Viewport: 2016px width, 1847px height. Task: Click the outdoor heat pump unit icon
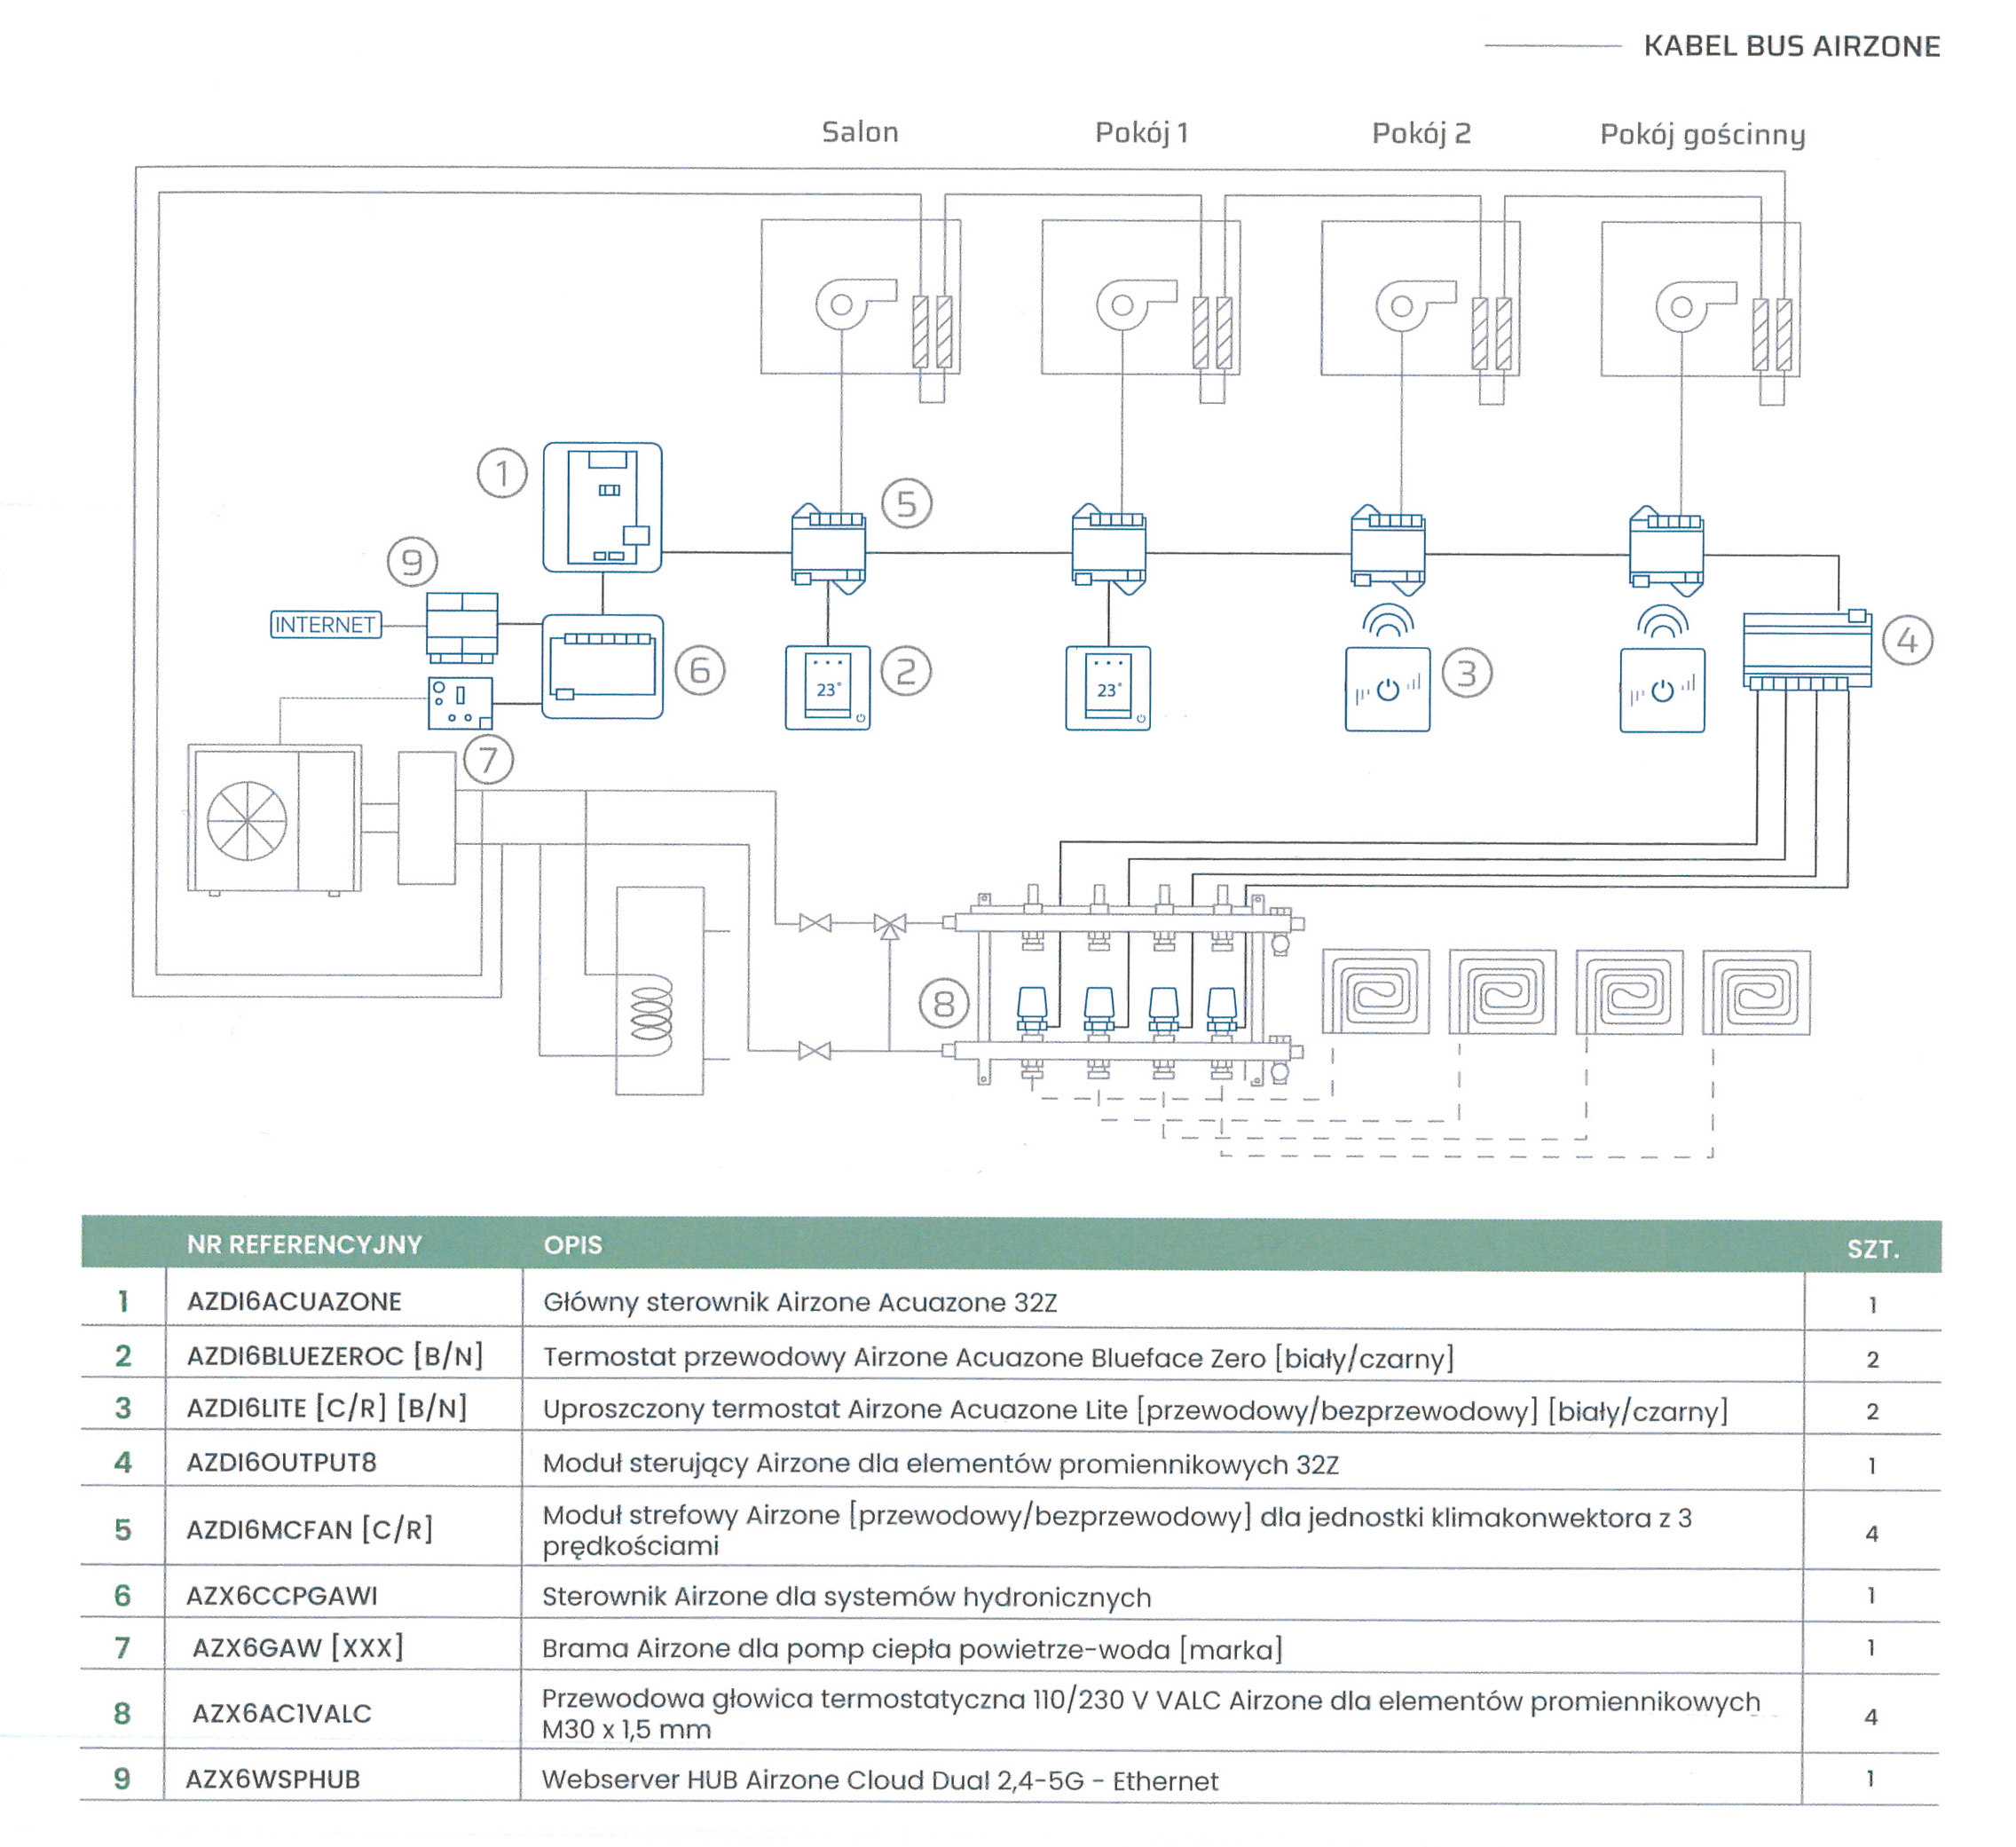click(275, 819)
